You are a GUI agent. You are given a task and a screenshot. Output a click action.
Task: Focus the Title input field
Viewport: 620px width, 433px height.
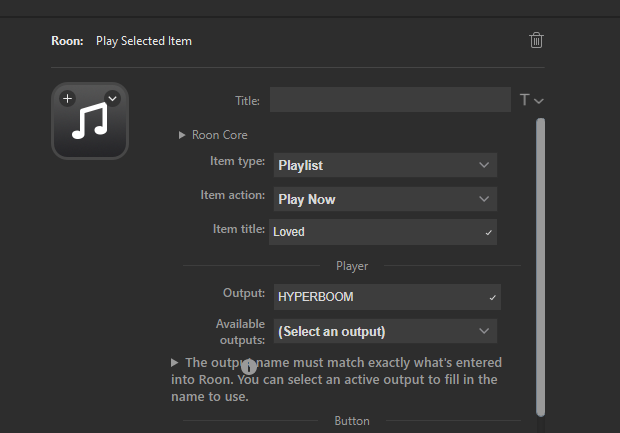pos(390,100)
